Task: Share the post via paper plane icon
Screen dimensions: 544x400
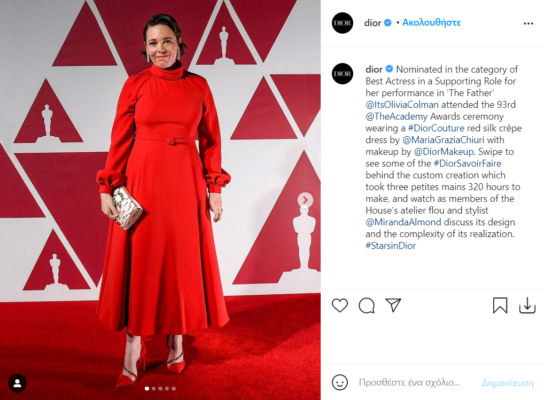Action: (393, 305)
